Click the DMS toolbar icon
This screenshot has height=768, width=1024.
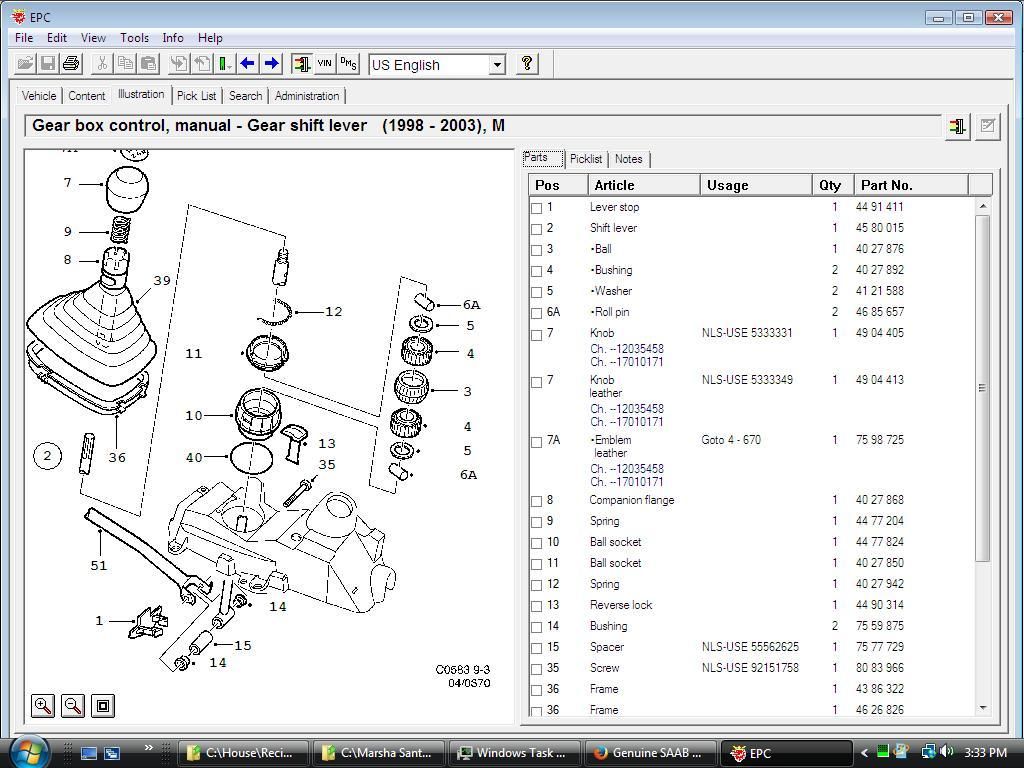[x=347, y=64]
